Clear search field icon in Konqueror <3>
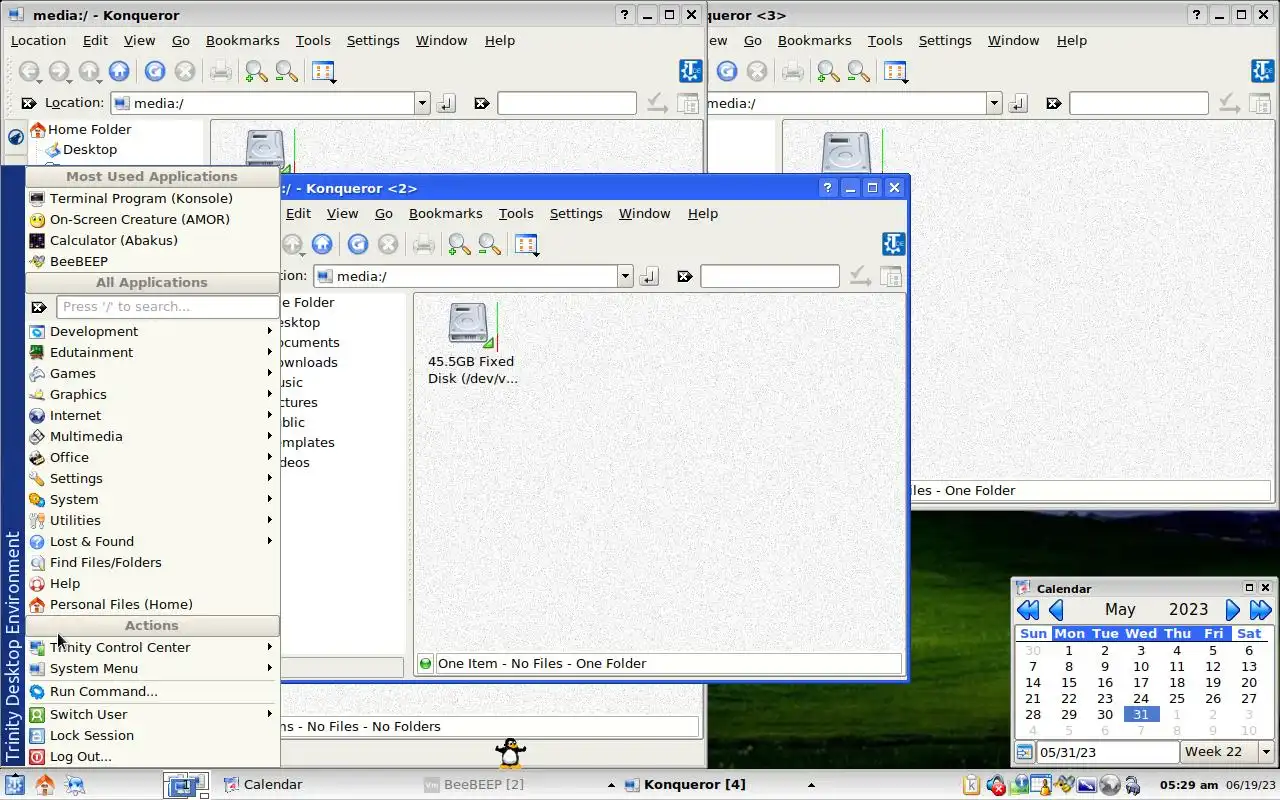This screenshot has width=1280, height=800. coord(1054,103)
